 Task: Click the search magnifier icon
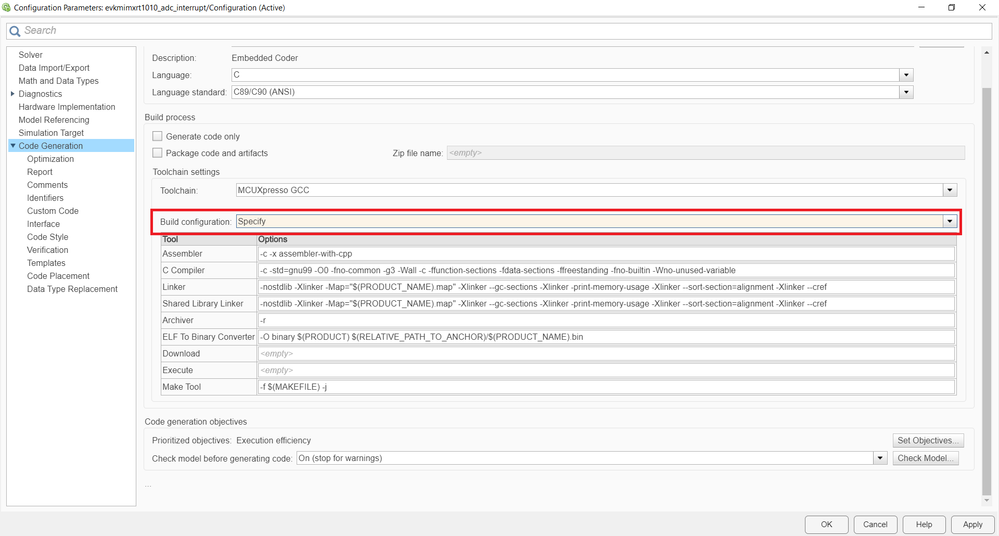[x=15, y=31]
